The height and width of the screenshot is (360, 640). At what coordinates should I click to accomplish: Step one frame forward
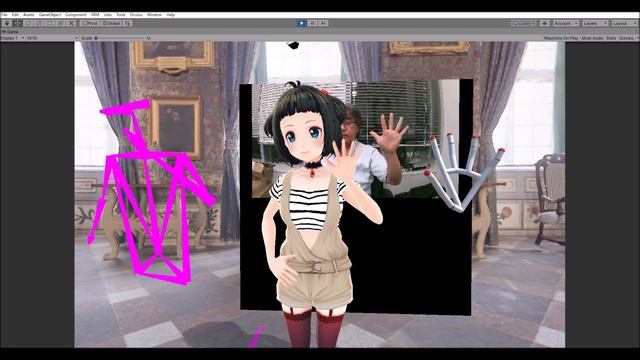[x=323, y=23]
